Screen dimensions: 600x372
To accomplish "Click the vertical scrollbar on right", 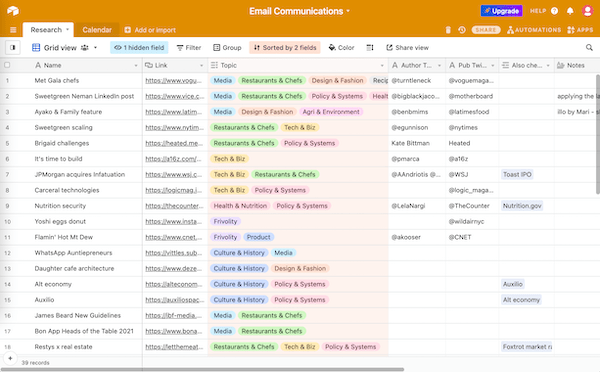I will click(x=598, y=134).
